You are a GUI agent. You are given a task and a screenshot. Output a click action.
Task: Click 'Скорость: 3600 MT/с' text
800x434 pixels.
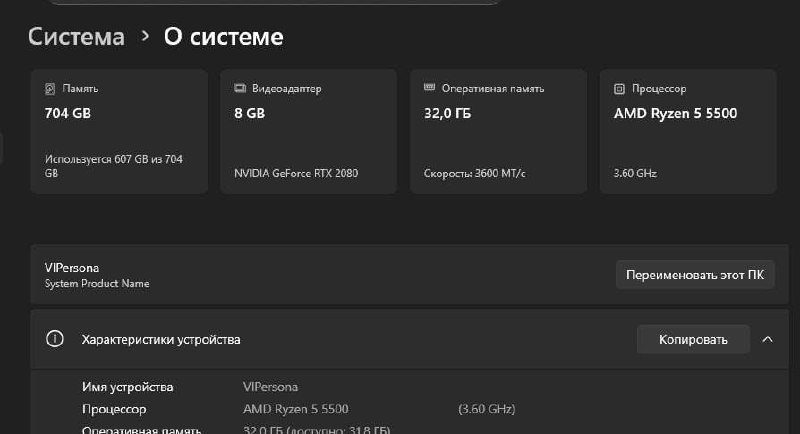pyautogui.click(x=474, y=173)
